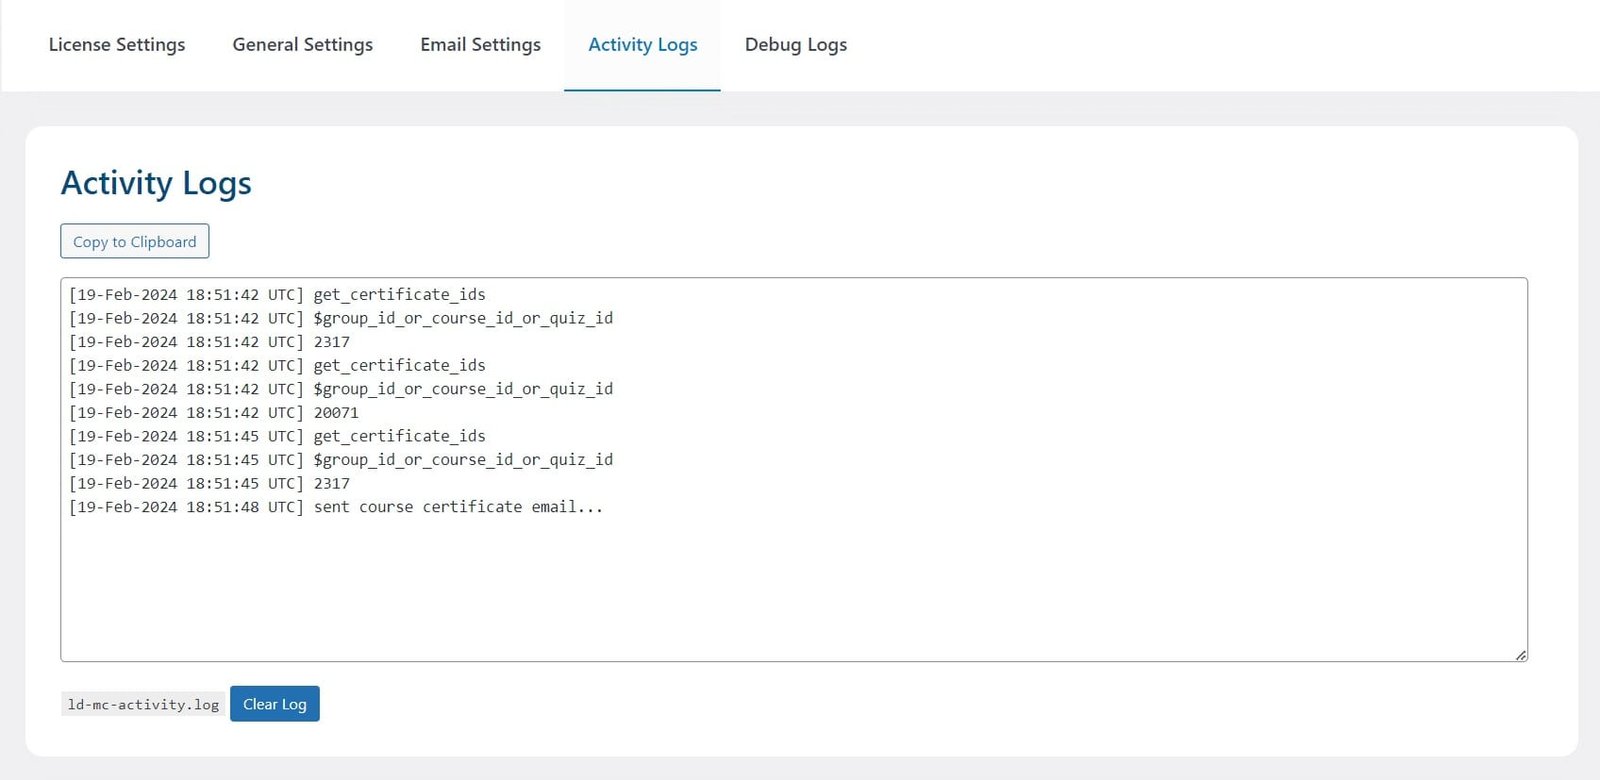Click inside the activity log textarea

[794, 470]
